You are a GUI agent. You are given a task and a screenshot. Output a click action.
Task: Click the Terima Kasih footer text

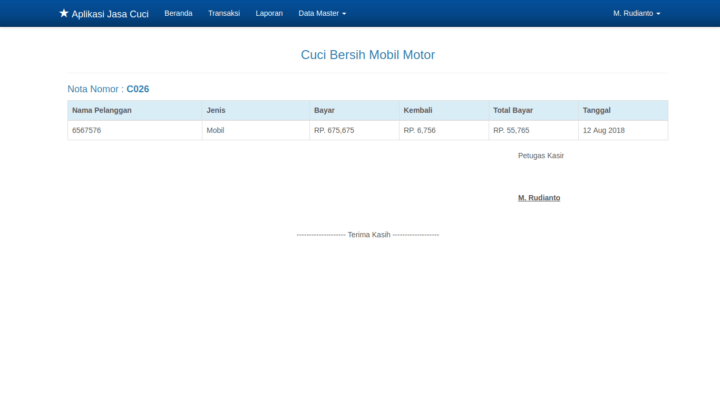(368, 234)
